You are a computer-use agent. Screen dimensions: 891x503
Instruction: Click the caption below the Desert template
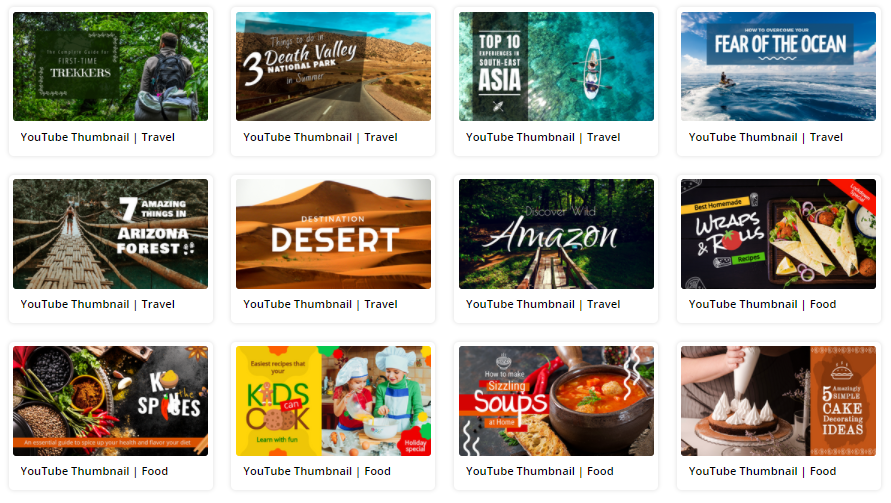(320, 304)
